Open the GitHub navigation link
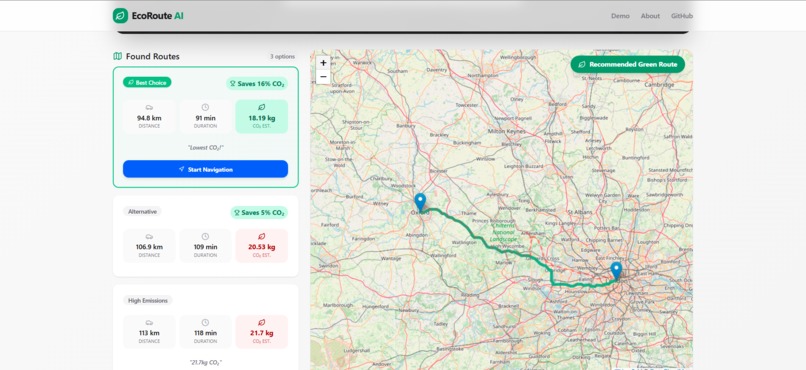806x370 pixels. tap(682, 16)
